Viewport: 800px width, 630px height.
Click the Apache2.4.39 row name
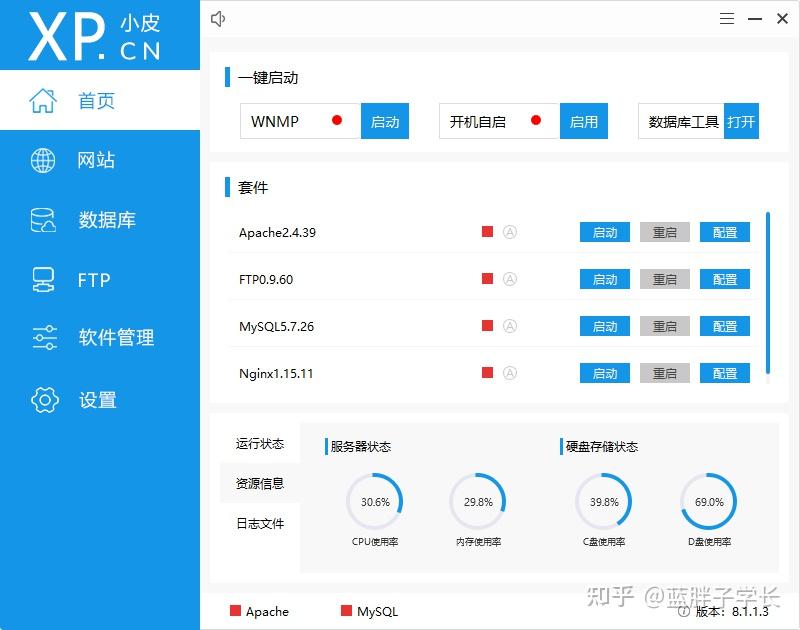277,233
